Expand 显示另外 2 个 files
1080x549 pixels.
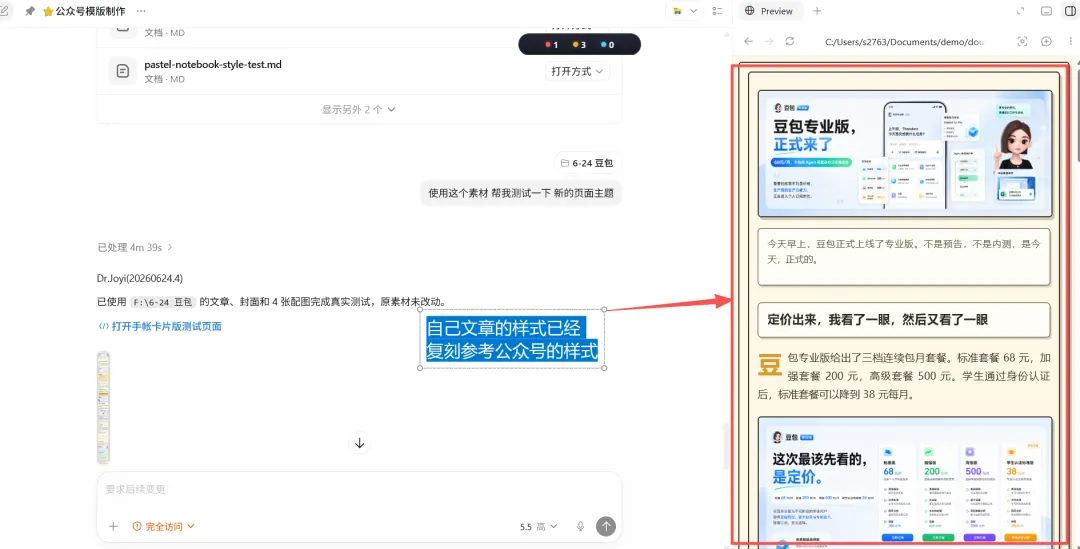(359, 110)
